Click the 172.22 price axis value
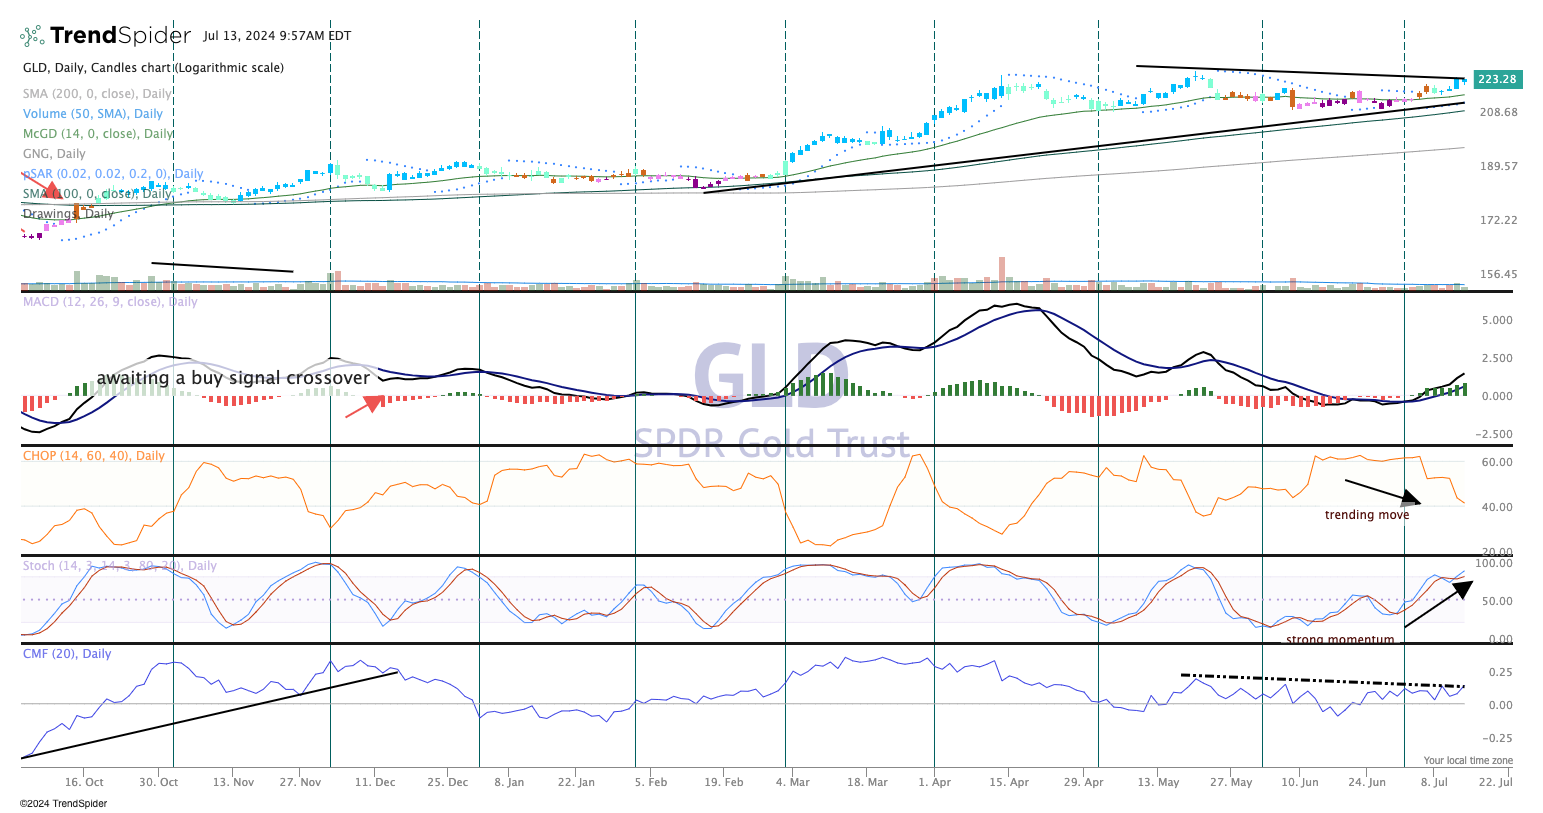This screenshot has width=1543, height=813. tap(1498, 220)
